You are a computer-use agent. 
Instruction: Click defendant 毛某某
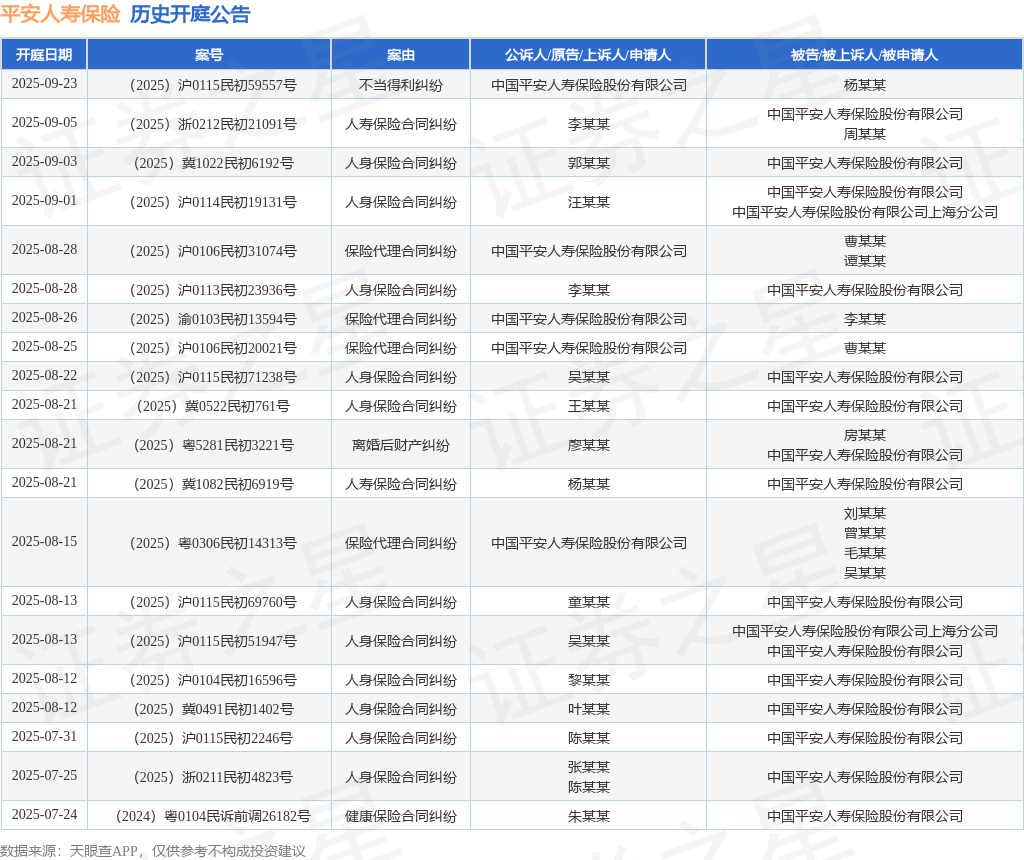(865, 553)
